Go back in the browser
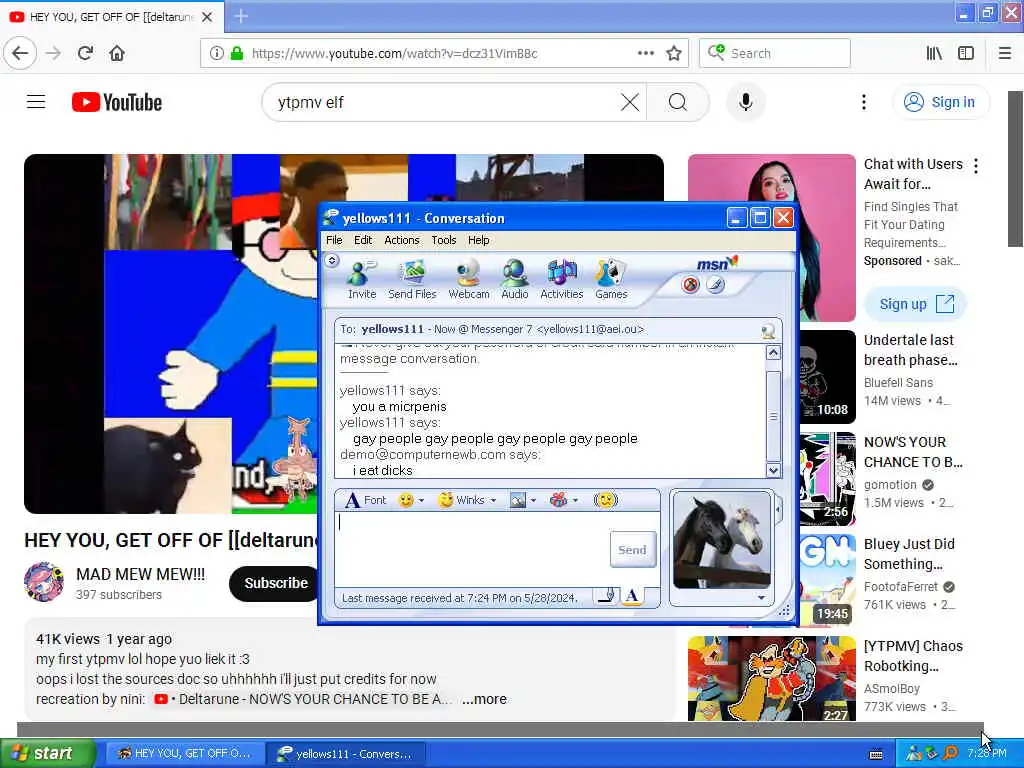Viewport: 1024px width, 768px height. 20,53
